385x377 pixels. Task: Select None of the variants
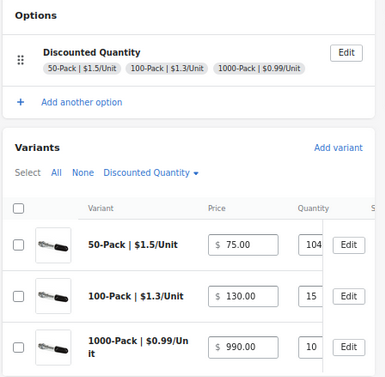pos(83,173)
